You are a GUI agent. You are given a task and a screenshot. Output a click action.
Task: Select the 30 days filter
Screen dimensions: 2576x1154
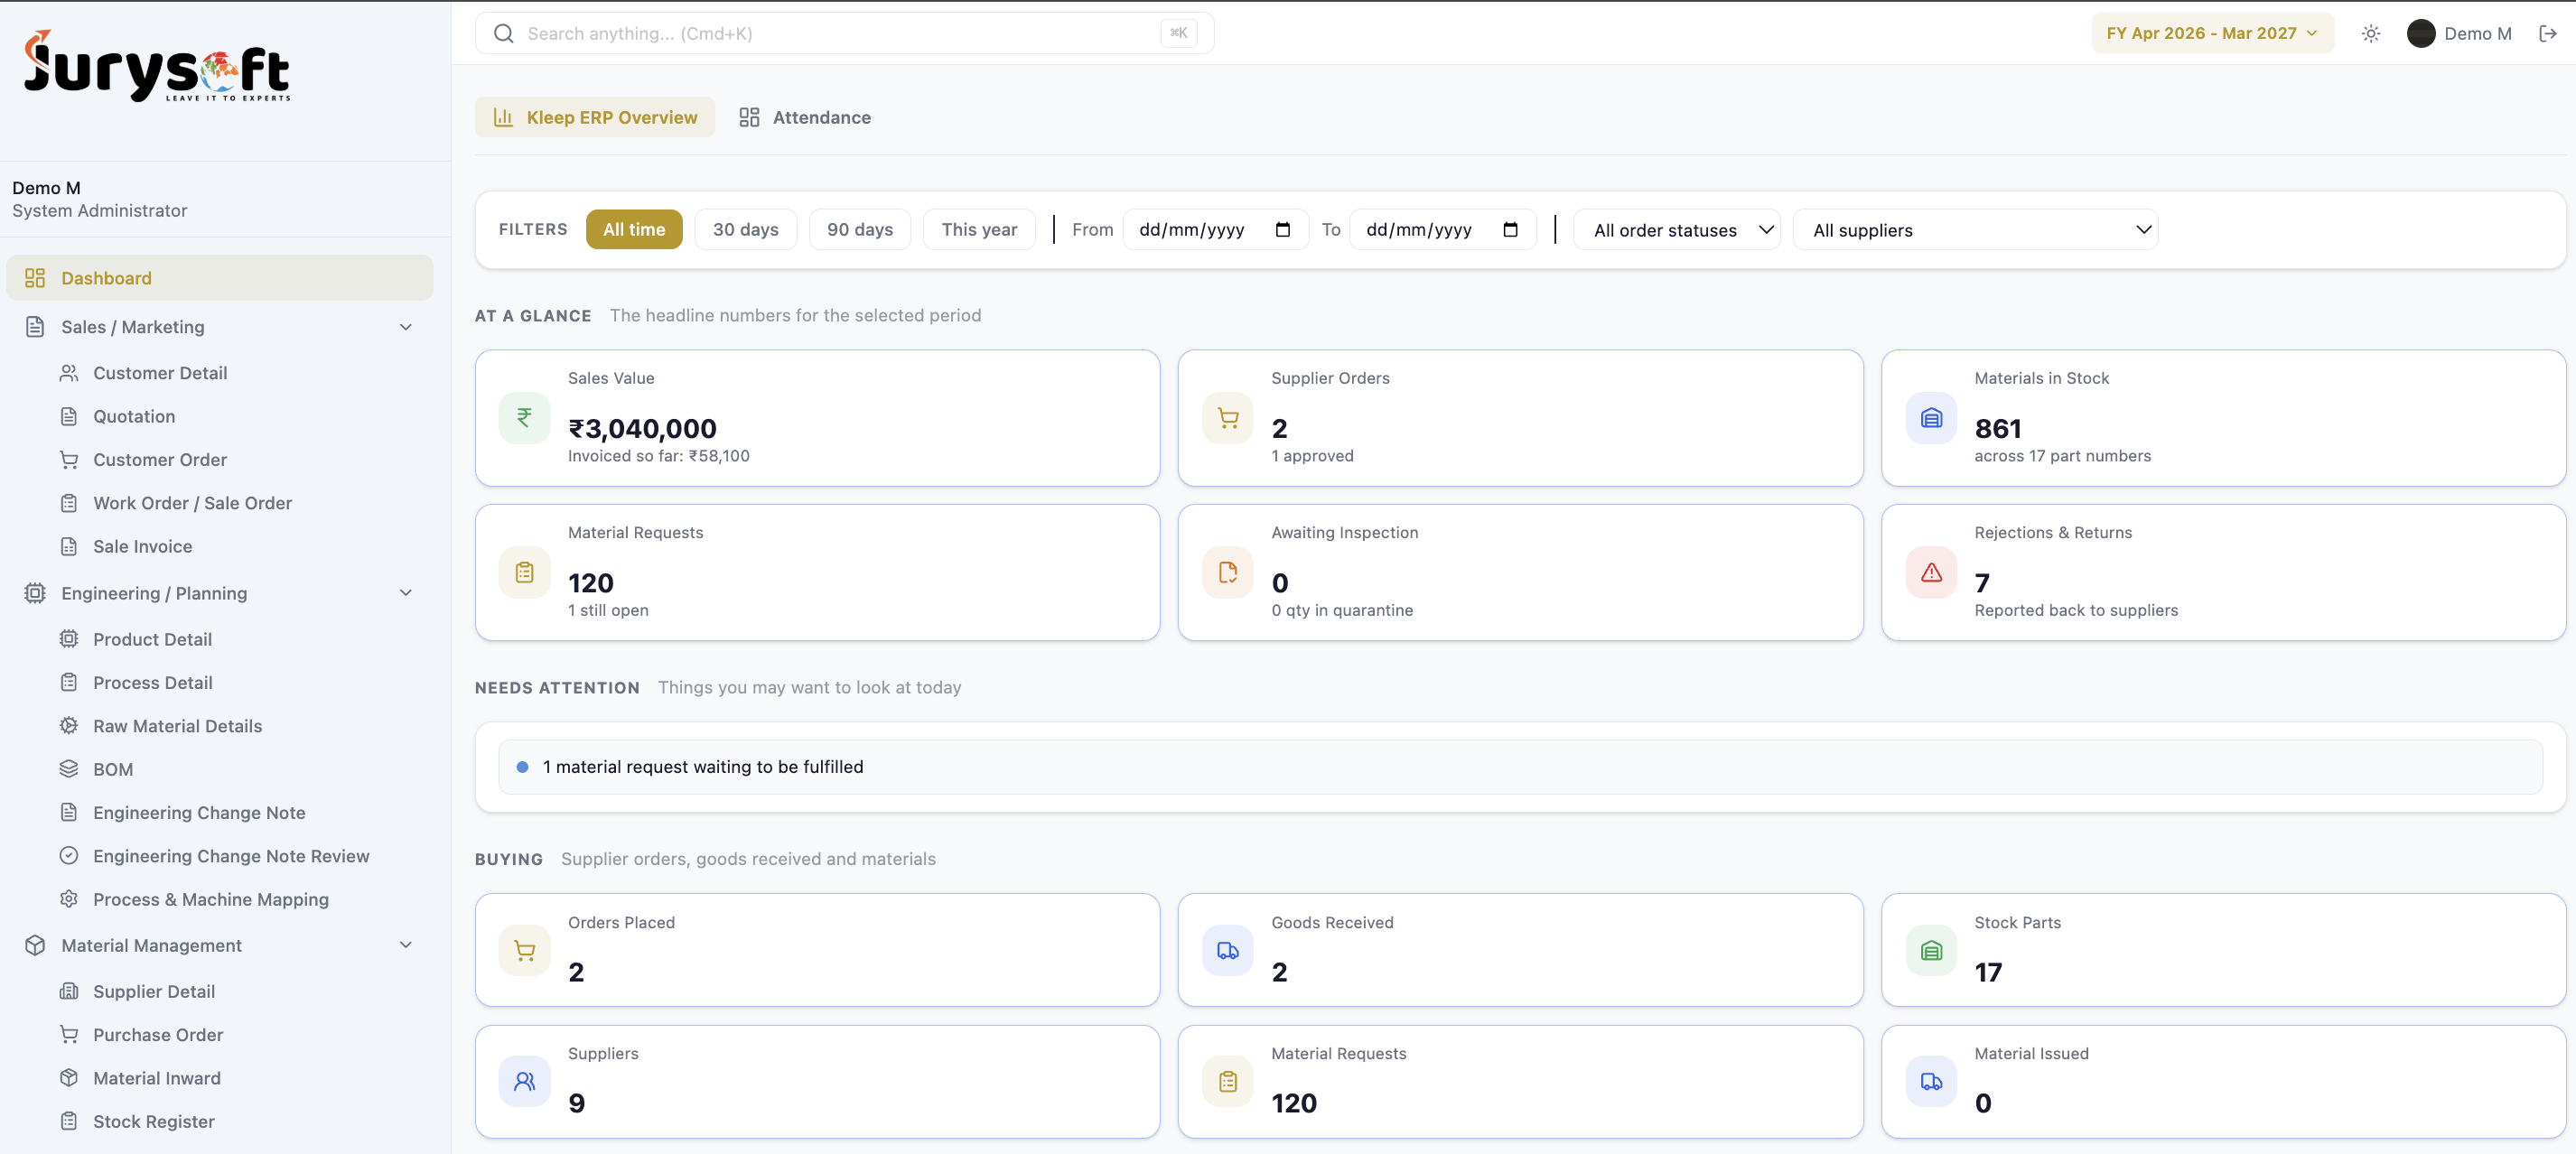[x=745, y=230]
